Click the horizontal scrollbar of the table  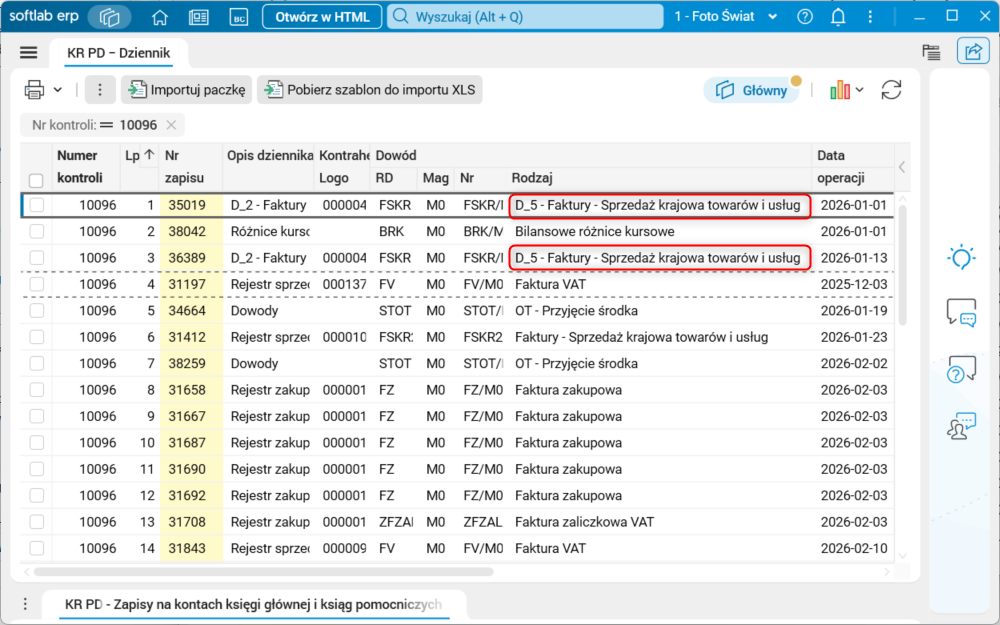tap(263, 572)
